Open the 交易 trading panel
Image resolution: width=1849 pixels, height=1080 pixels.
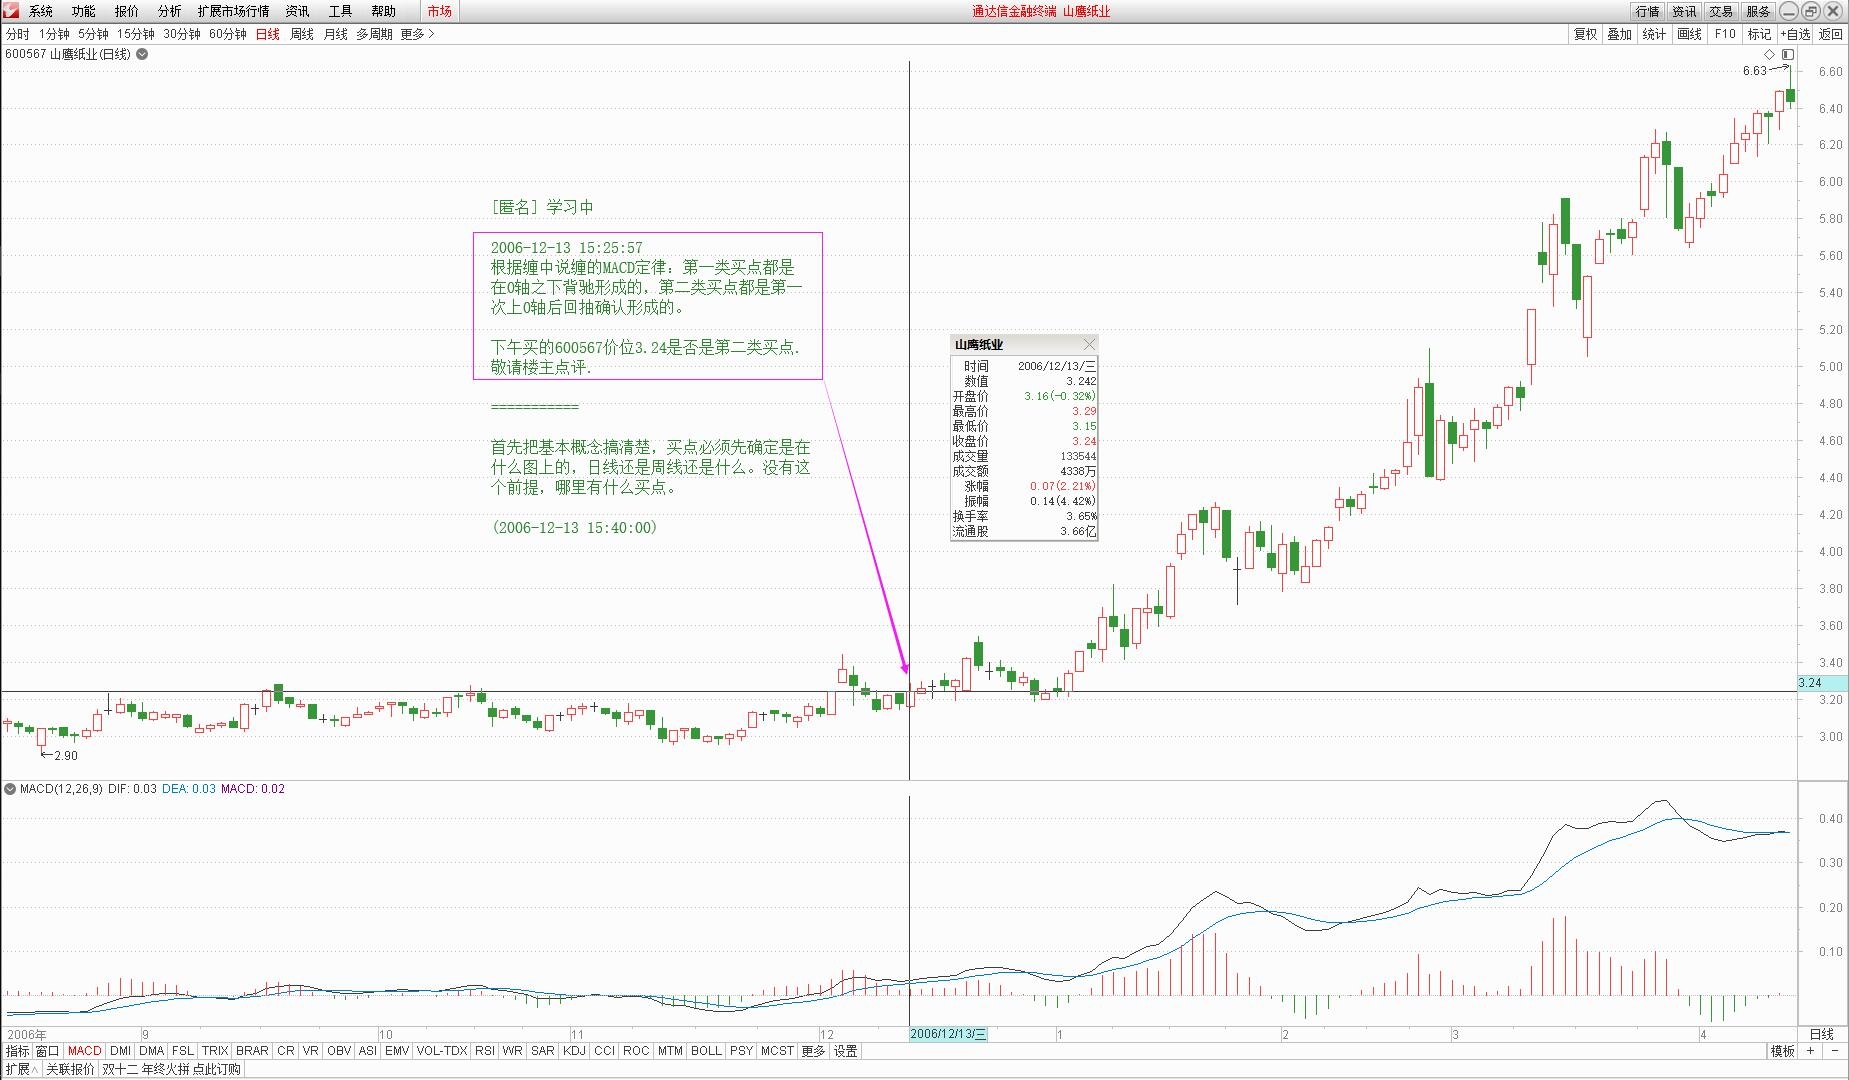tap(1719, 11)
